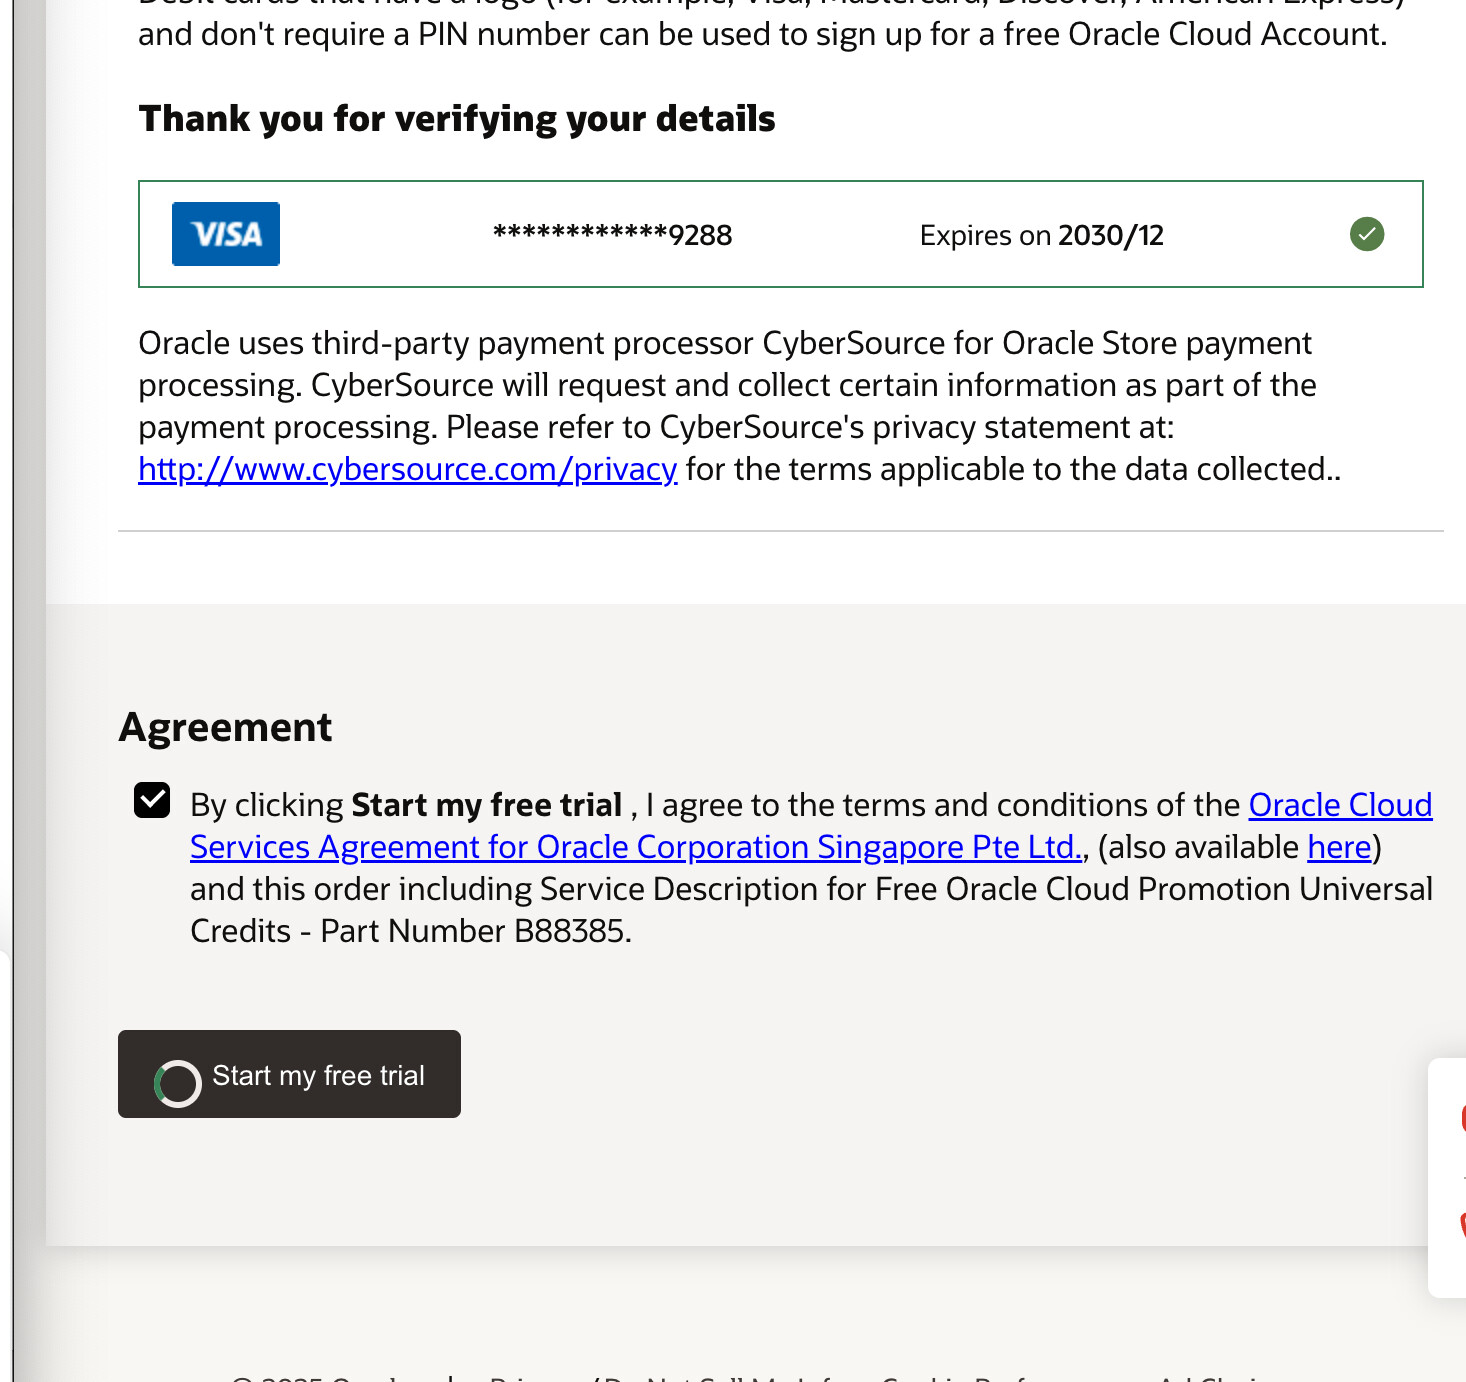1466x1382 pixels.
Task: Open the 'here' alternate agreement link
Action: point(1339,847)
